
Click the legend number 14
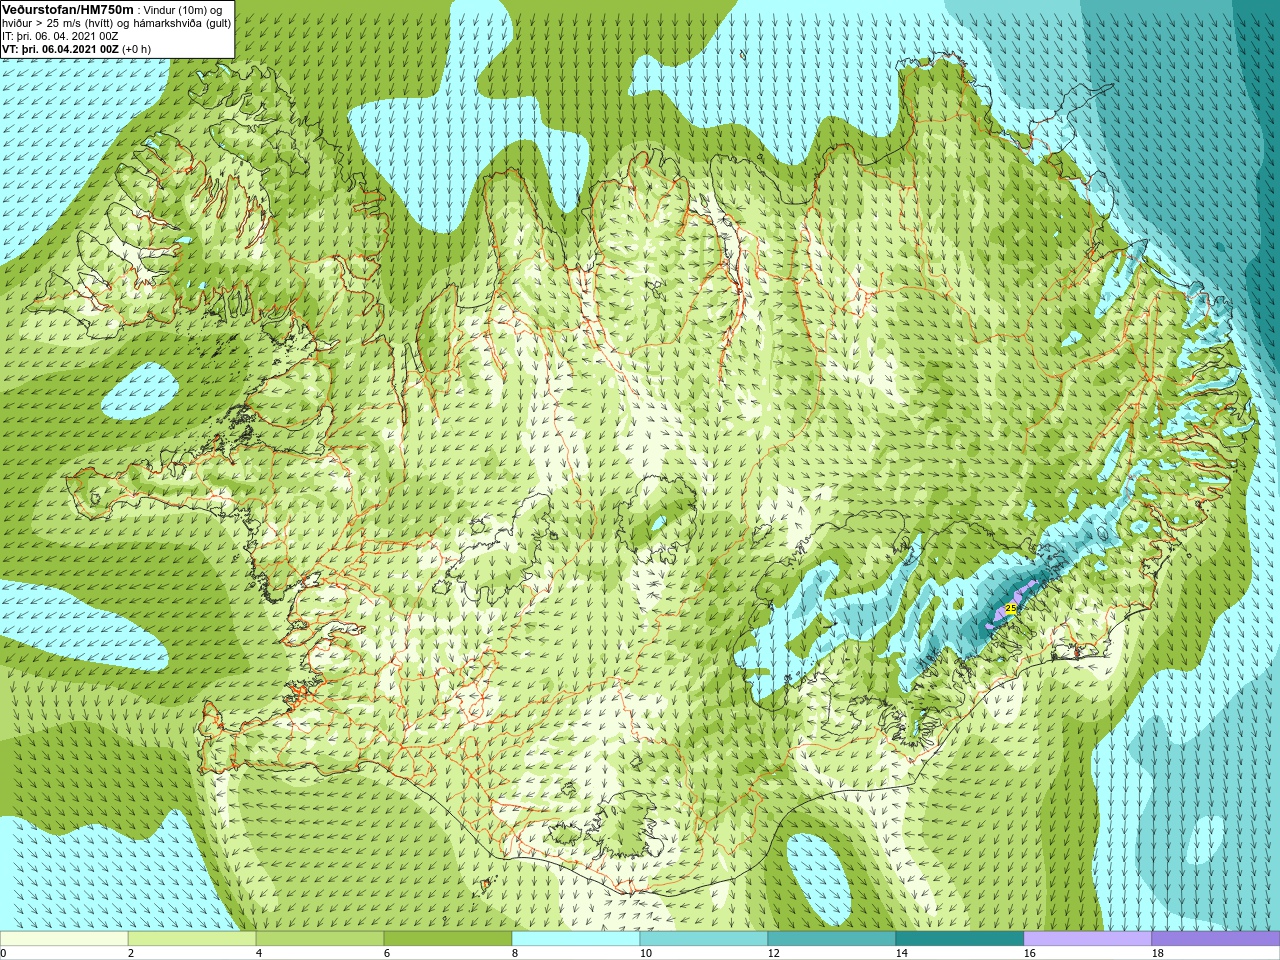[901, 953]
